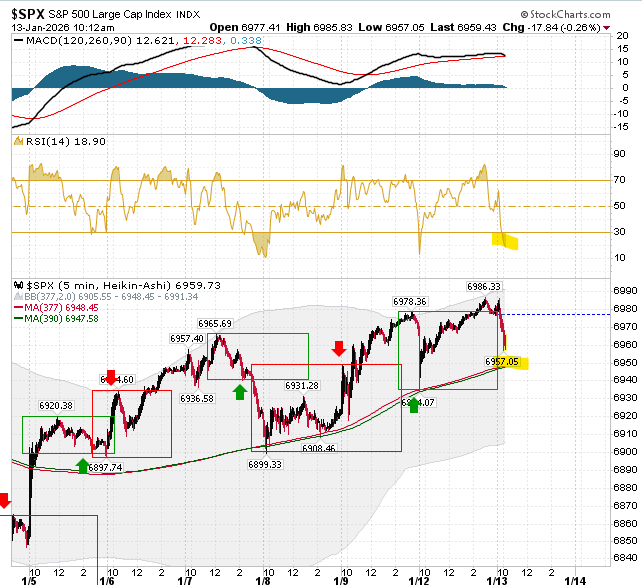This screenshot has width=642, height=585.
Task: Click the red down change triangle in header
Action: (x=606, y=28)
